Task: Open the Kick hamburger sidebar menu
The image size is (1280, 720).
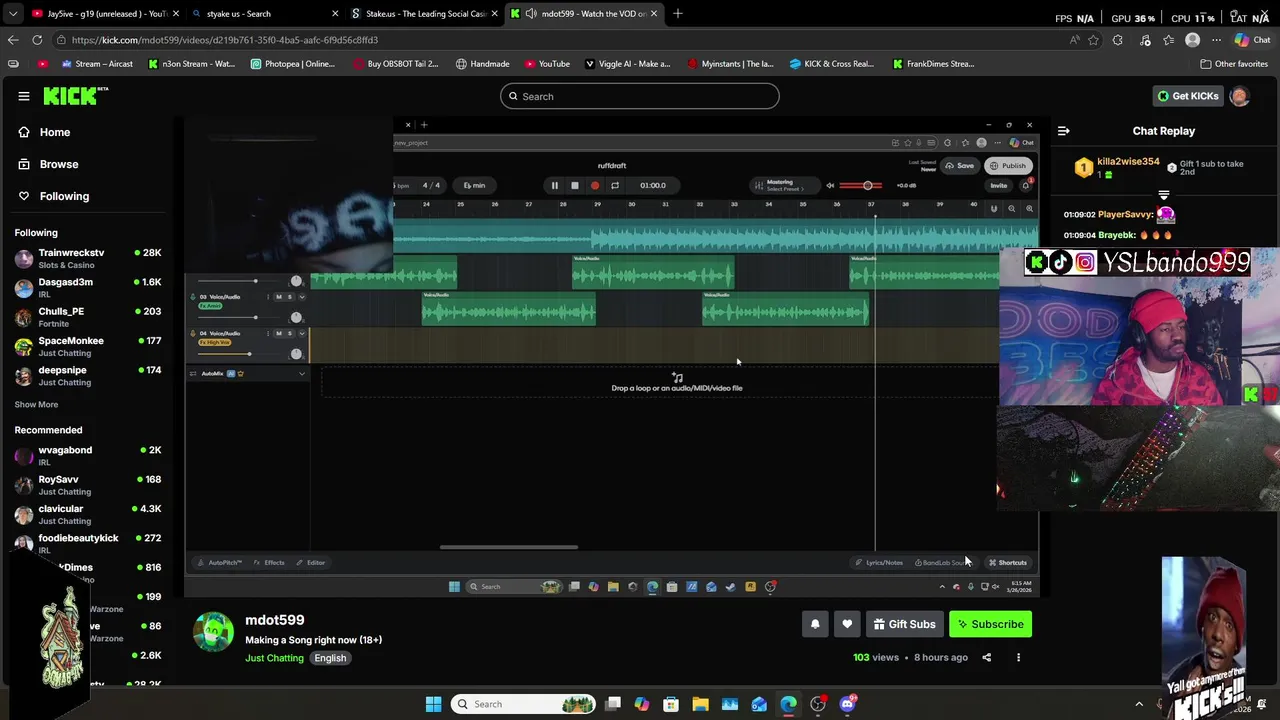Action: tap(23, 96)
